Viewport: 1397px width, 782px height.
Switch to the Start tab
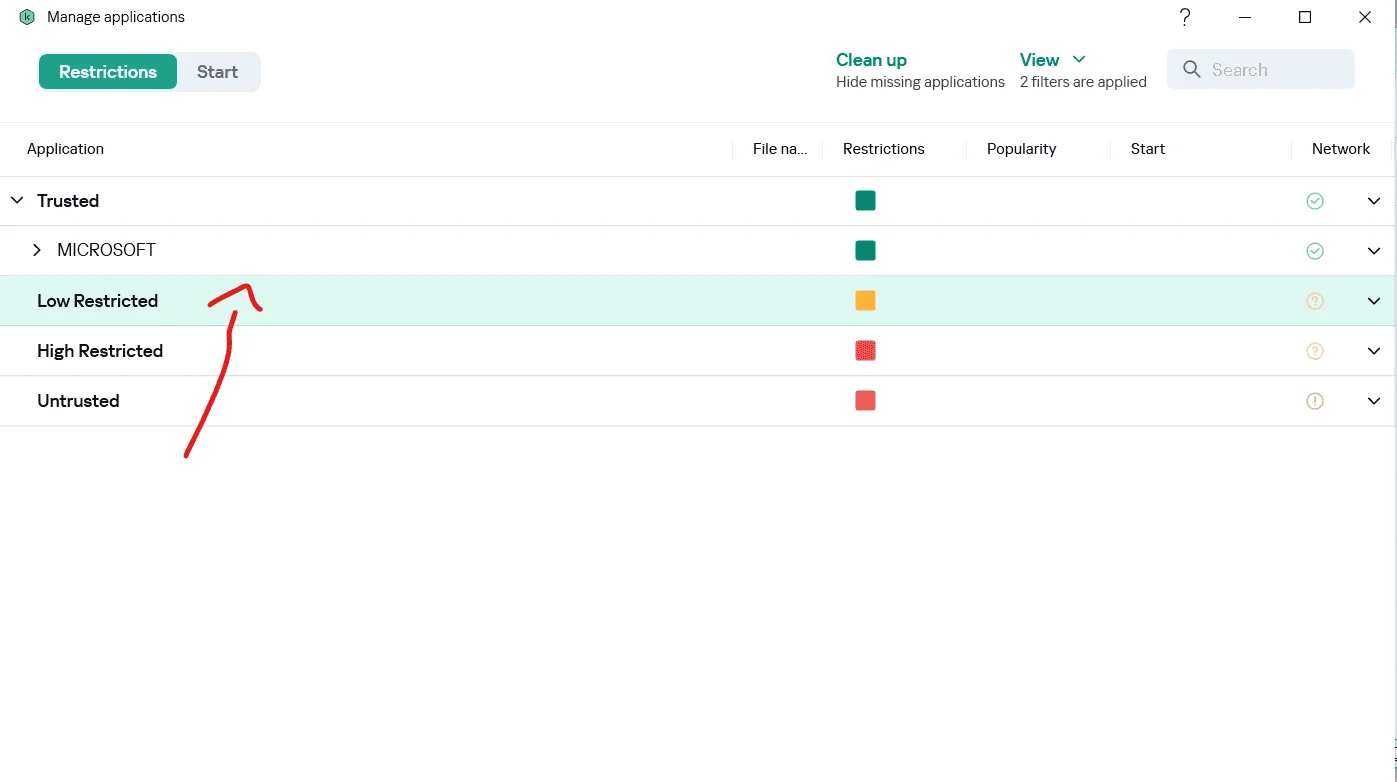pyautogui.click(x=217, y=72)
